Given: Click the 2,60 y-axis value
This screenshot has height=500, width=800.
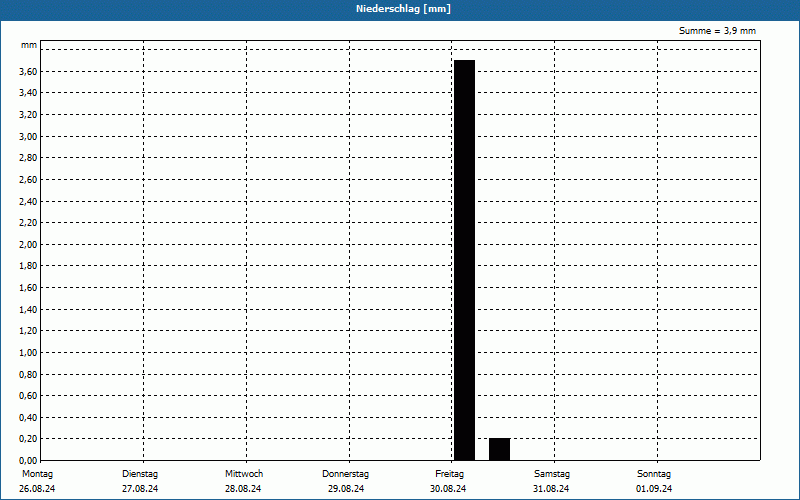Looking at the screenshot, I should click(x=28, y=180).
